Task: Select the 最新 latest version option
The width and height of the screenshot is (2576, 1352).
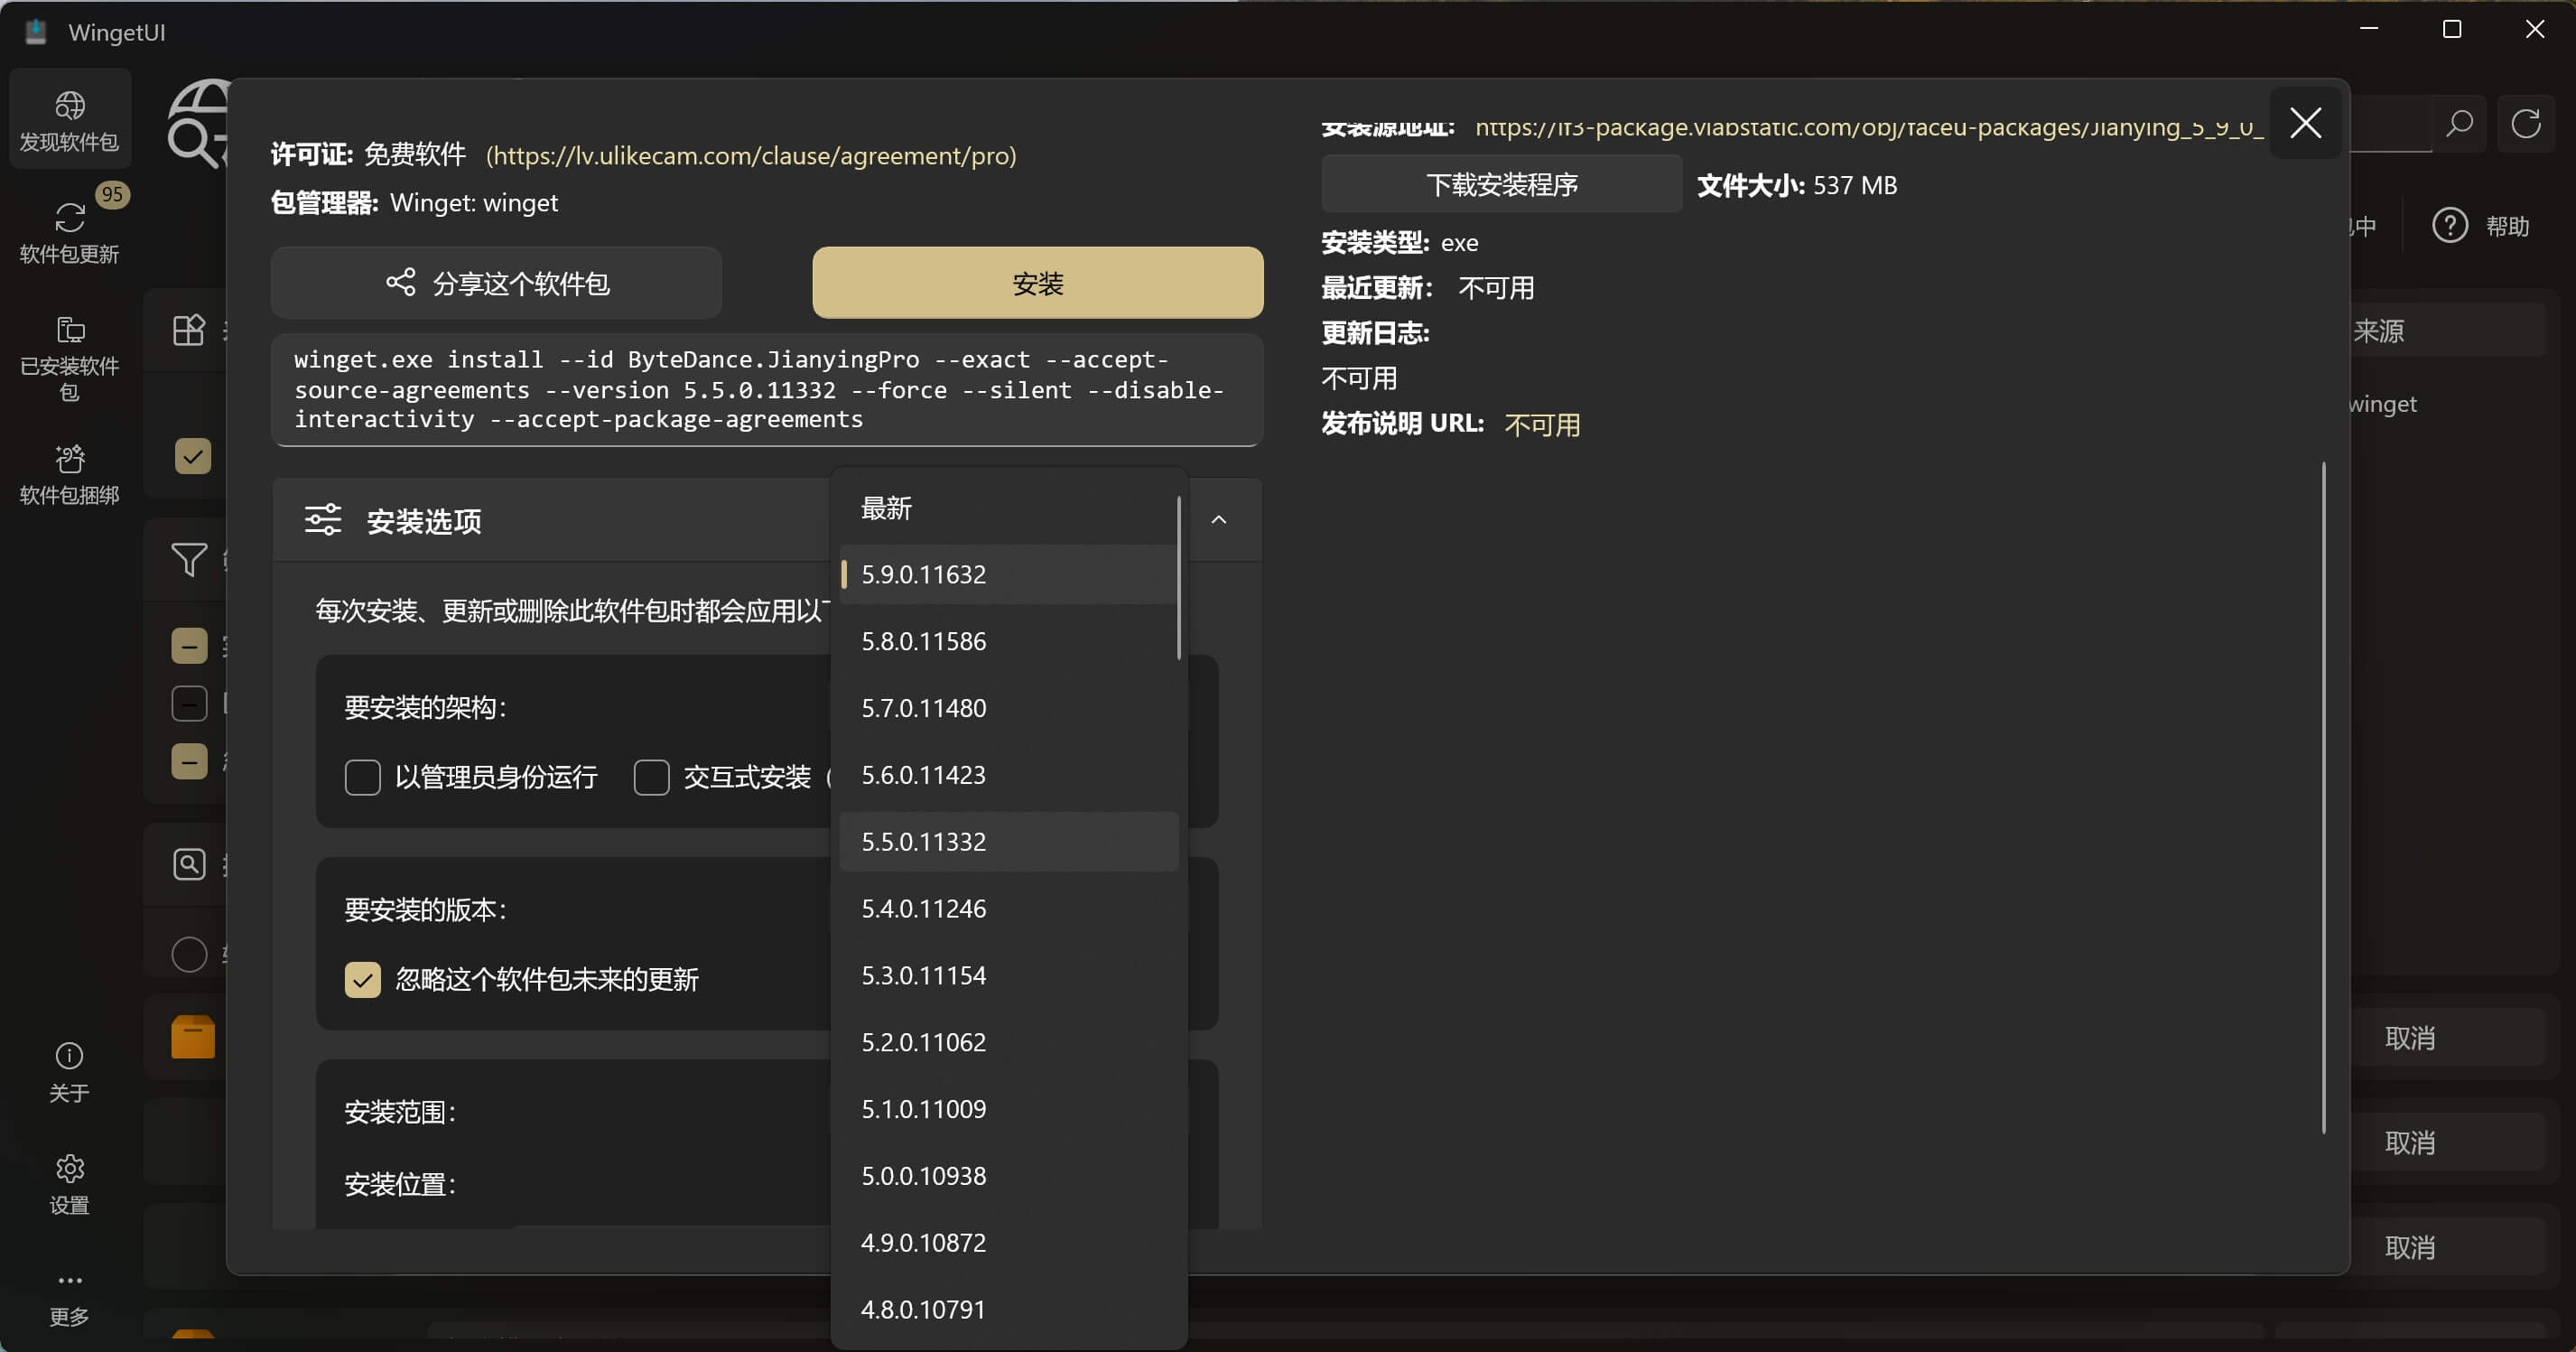Action: 1008,508
